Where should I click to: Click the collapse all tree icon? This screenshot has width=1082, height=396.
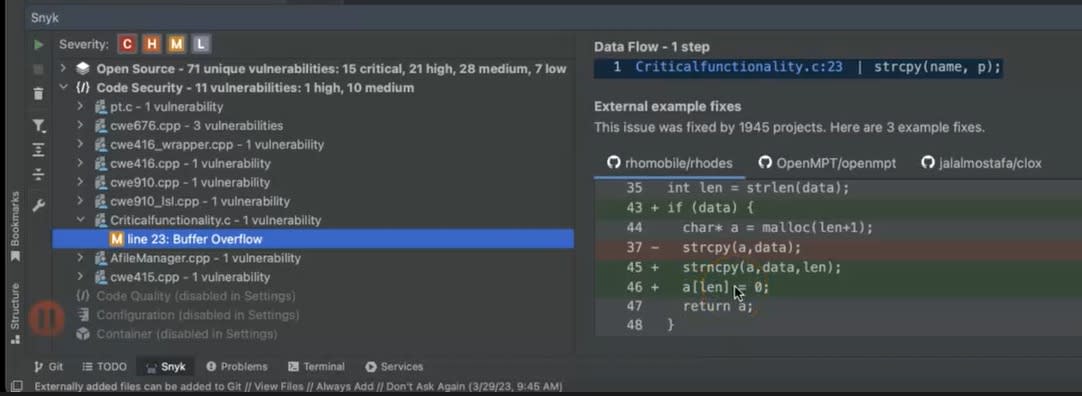pyautogui.click(x=39, y=174)
